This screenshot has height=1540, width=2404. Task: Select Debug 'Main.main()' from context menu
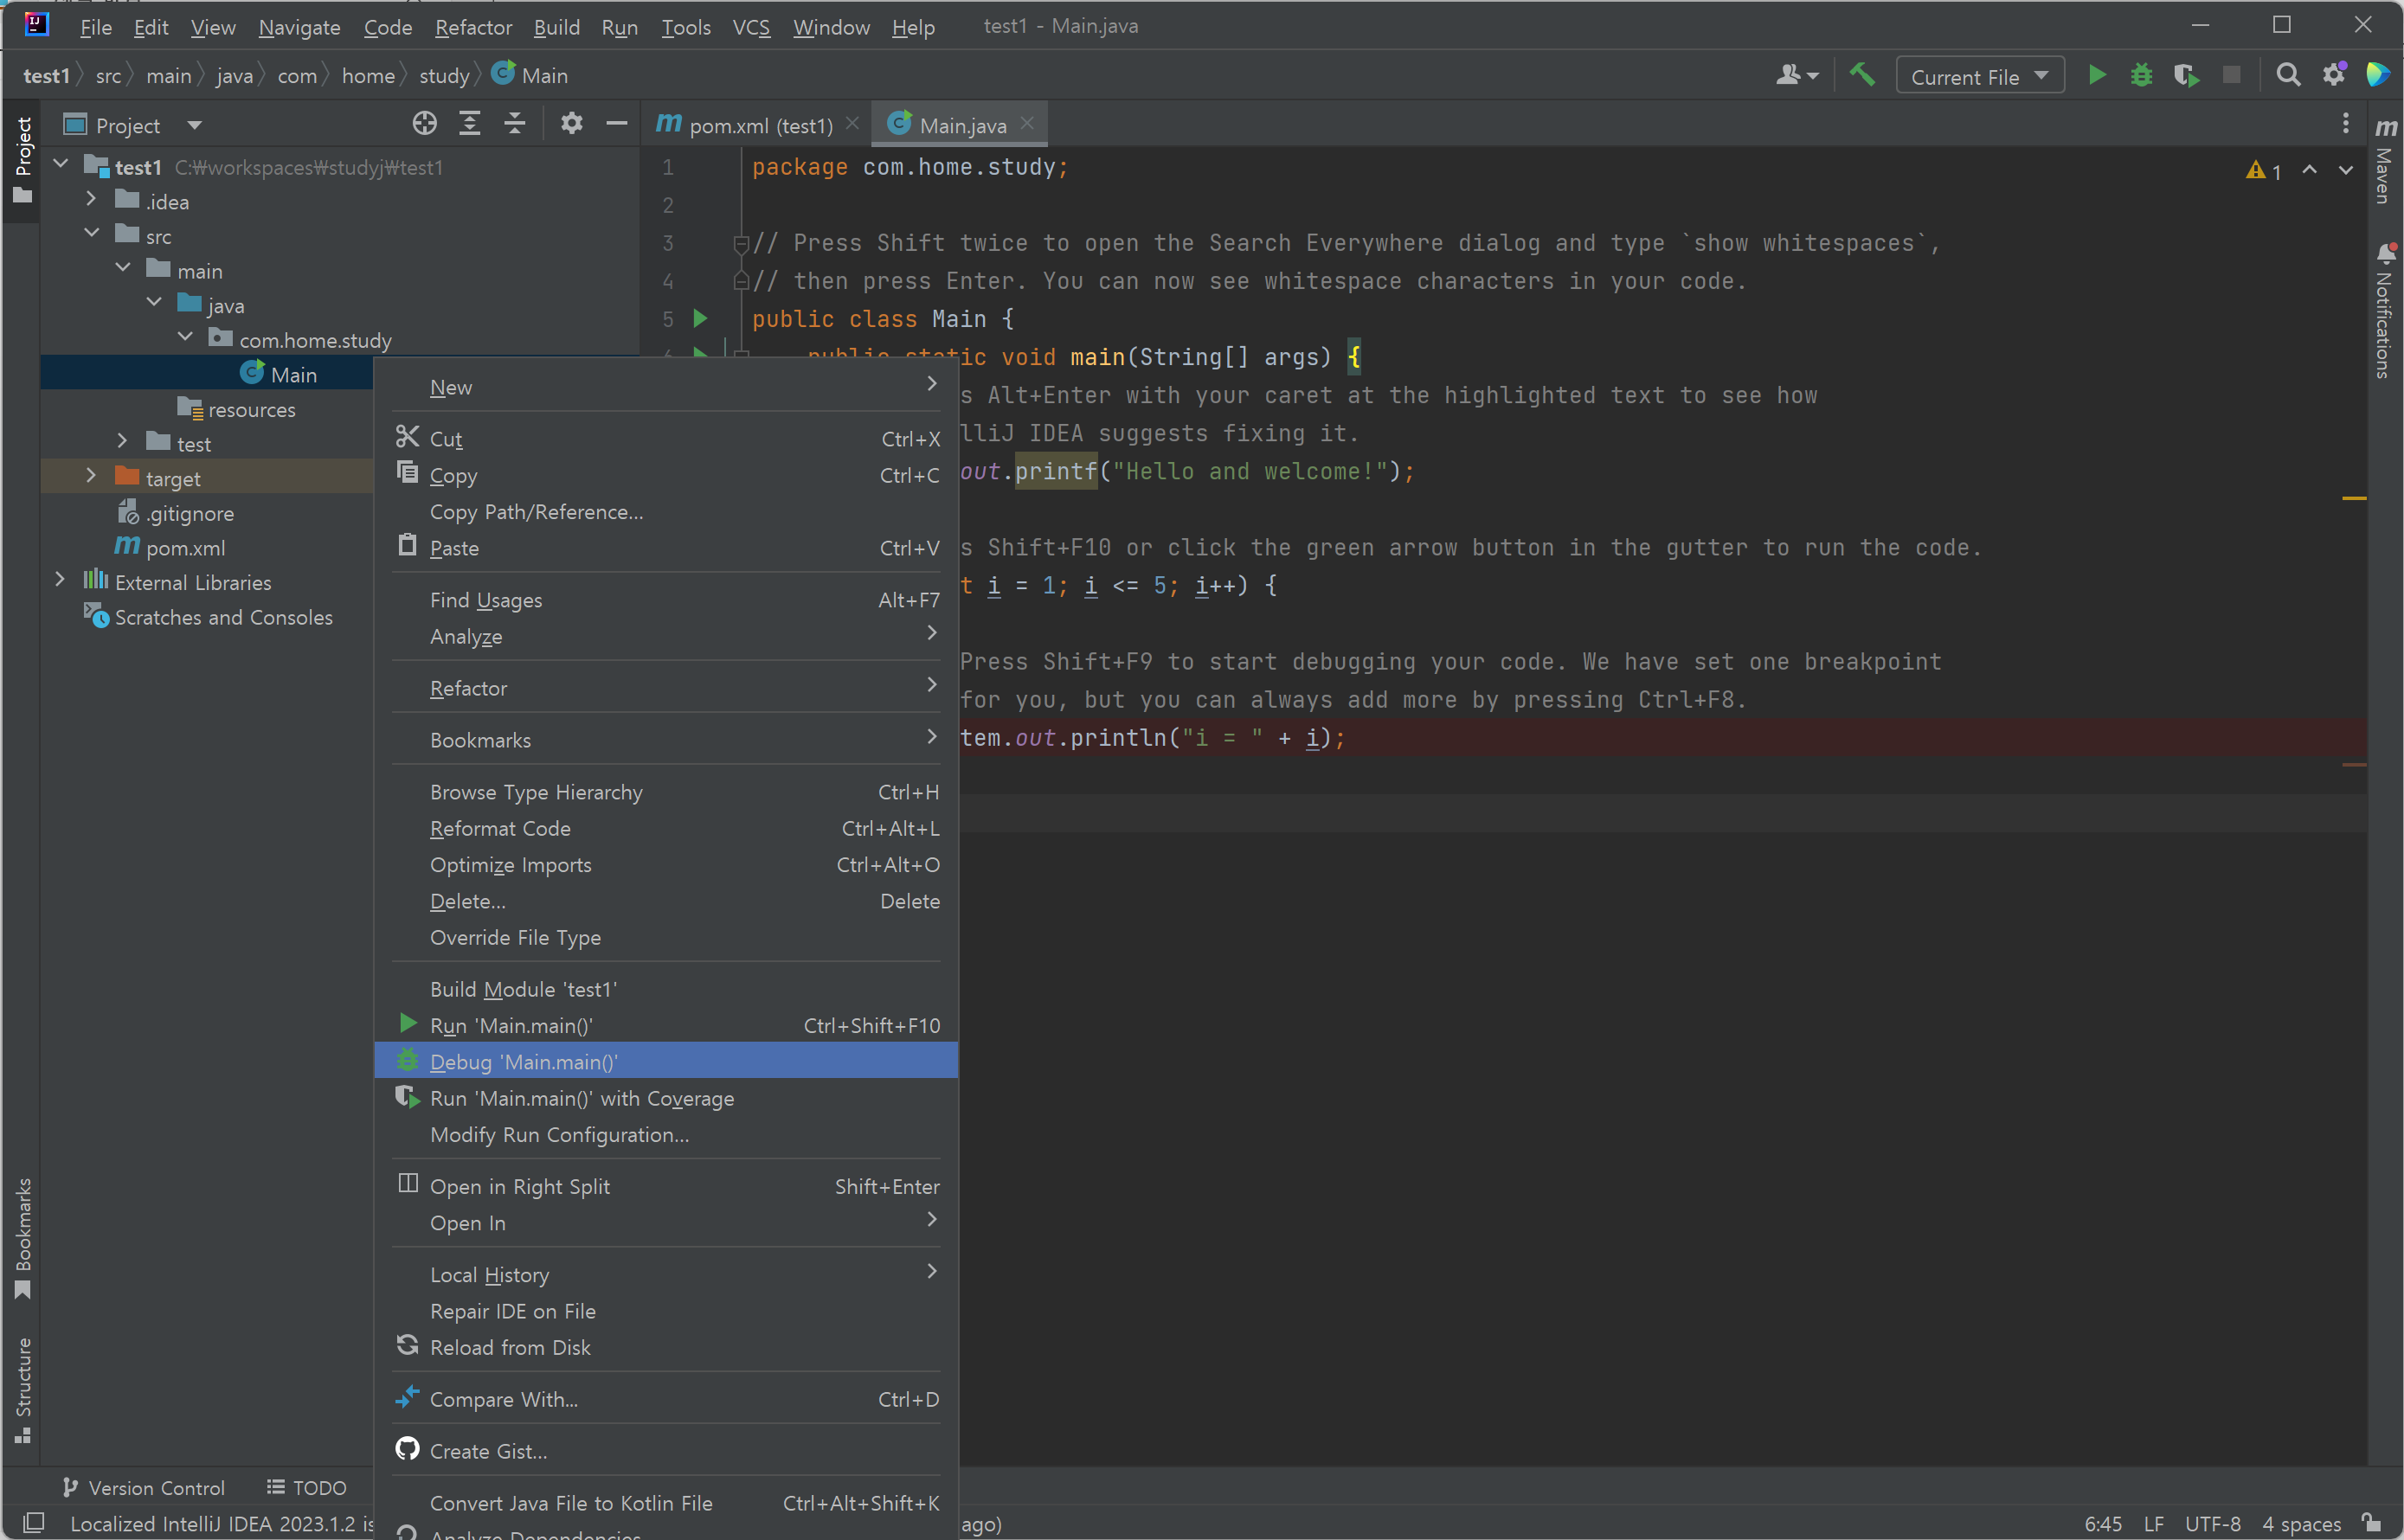pyautogui.click(x=524, y=1061)
